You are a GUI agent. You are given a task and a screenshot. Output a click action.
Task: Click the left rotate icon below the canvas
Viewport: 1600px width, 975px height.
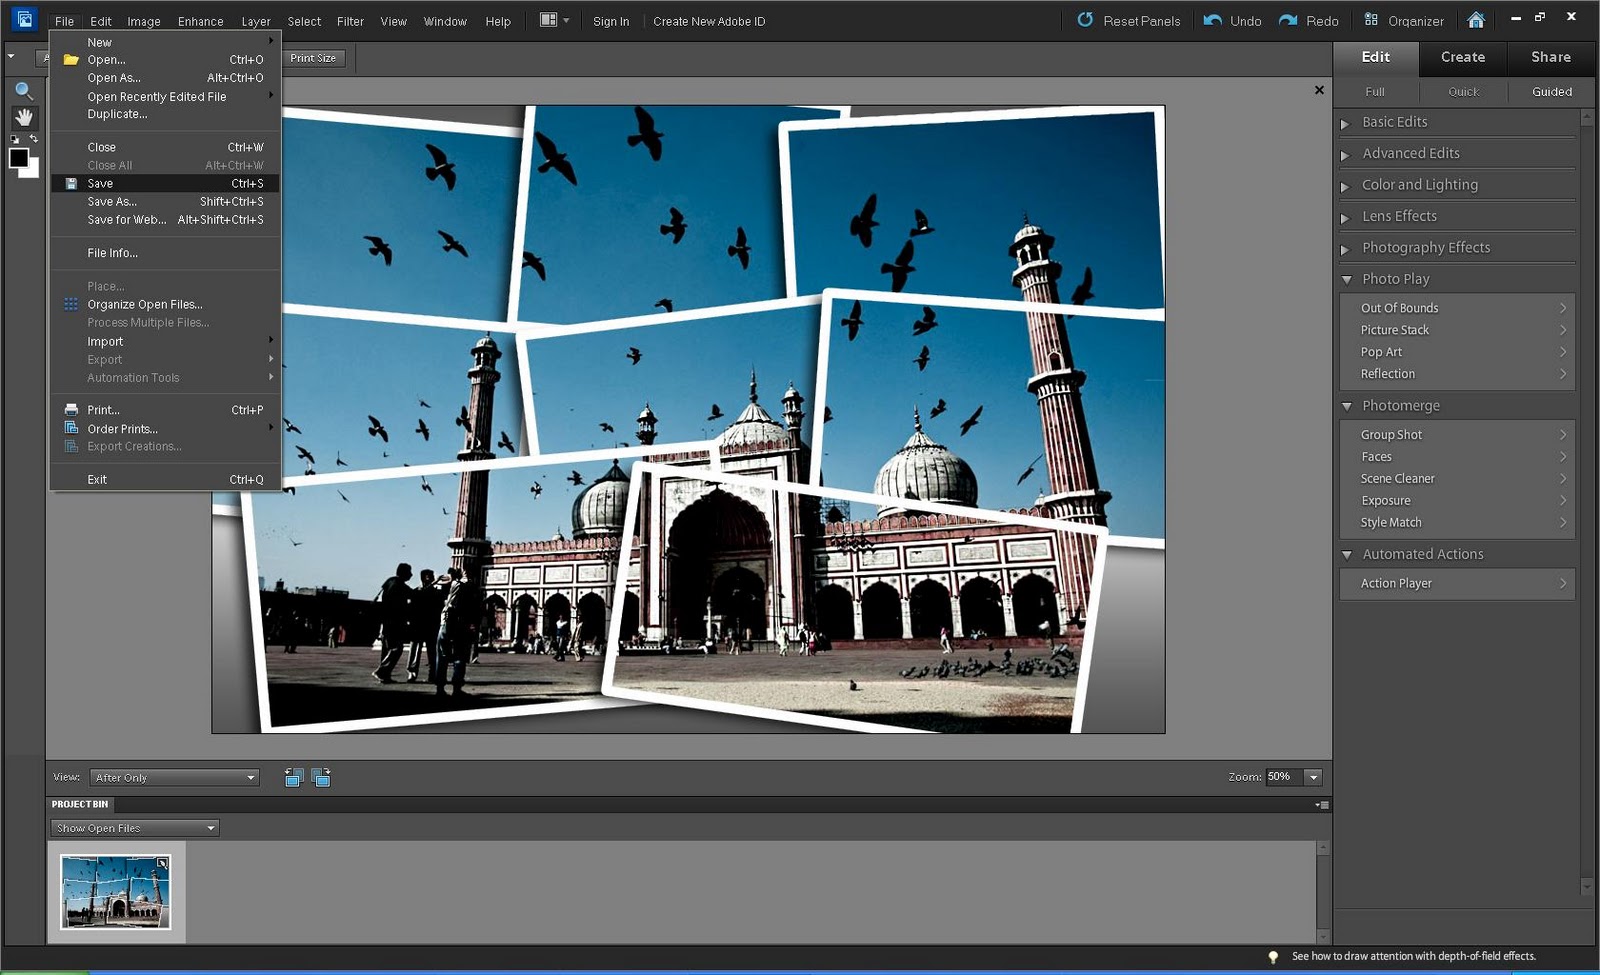pyautogui.click(x=294, y=777)
